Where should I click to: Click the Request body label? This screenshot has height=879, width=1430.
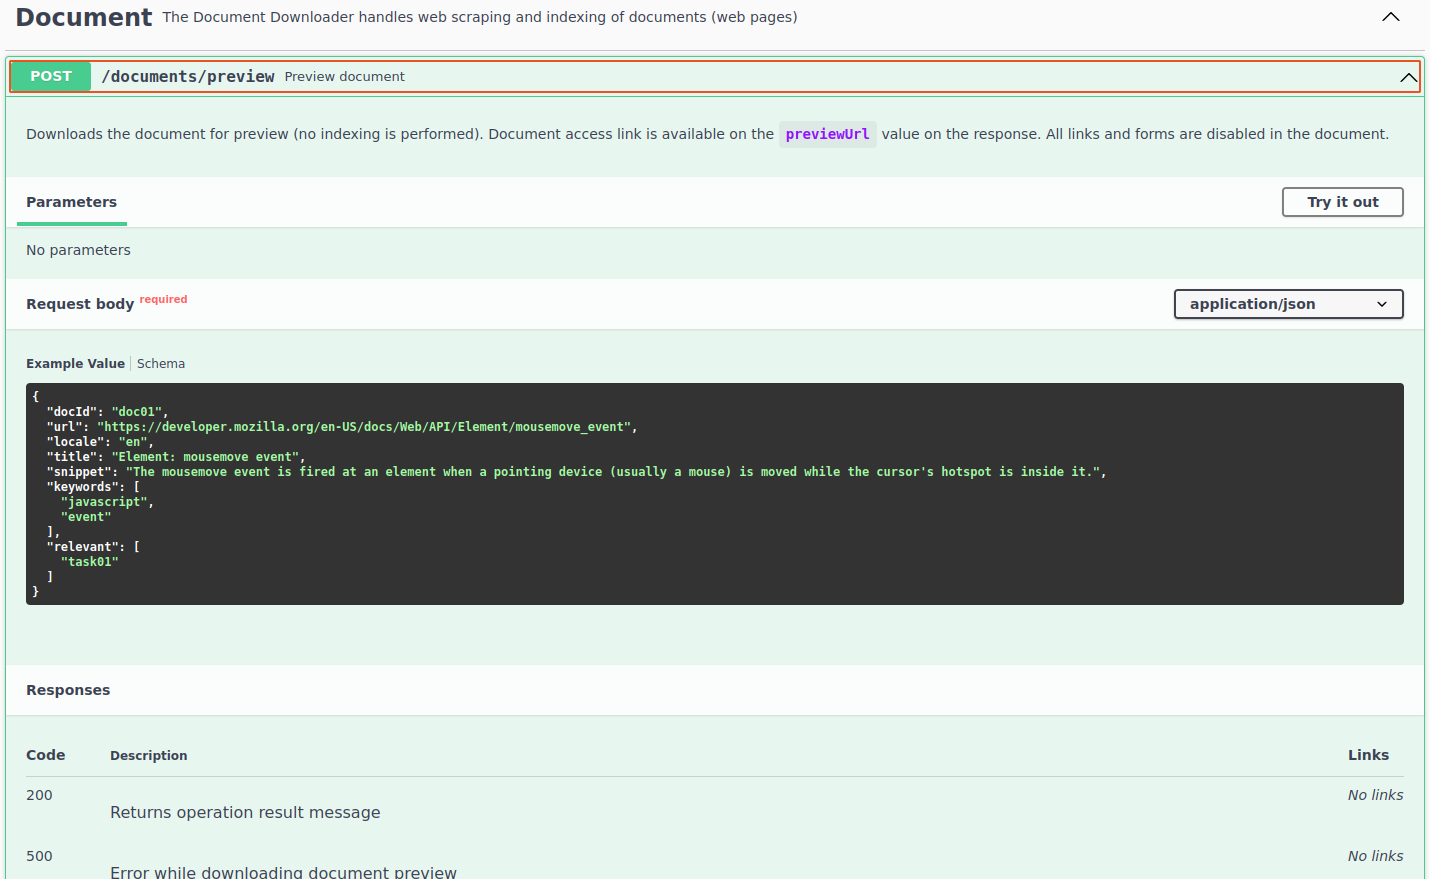pyautogui.click(x=80, y=304)
